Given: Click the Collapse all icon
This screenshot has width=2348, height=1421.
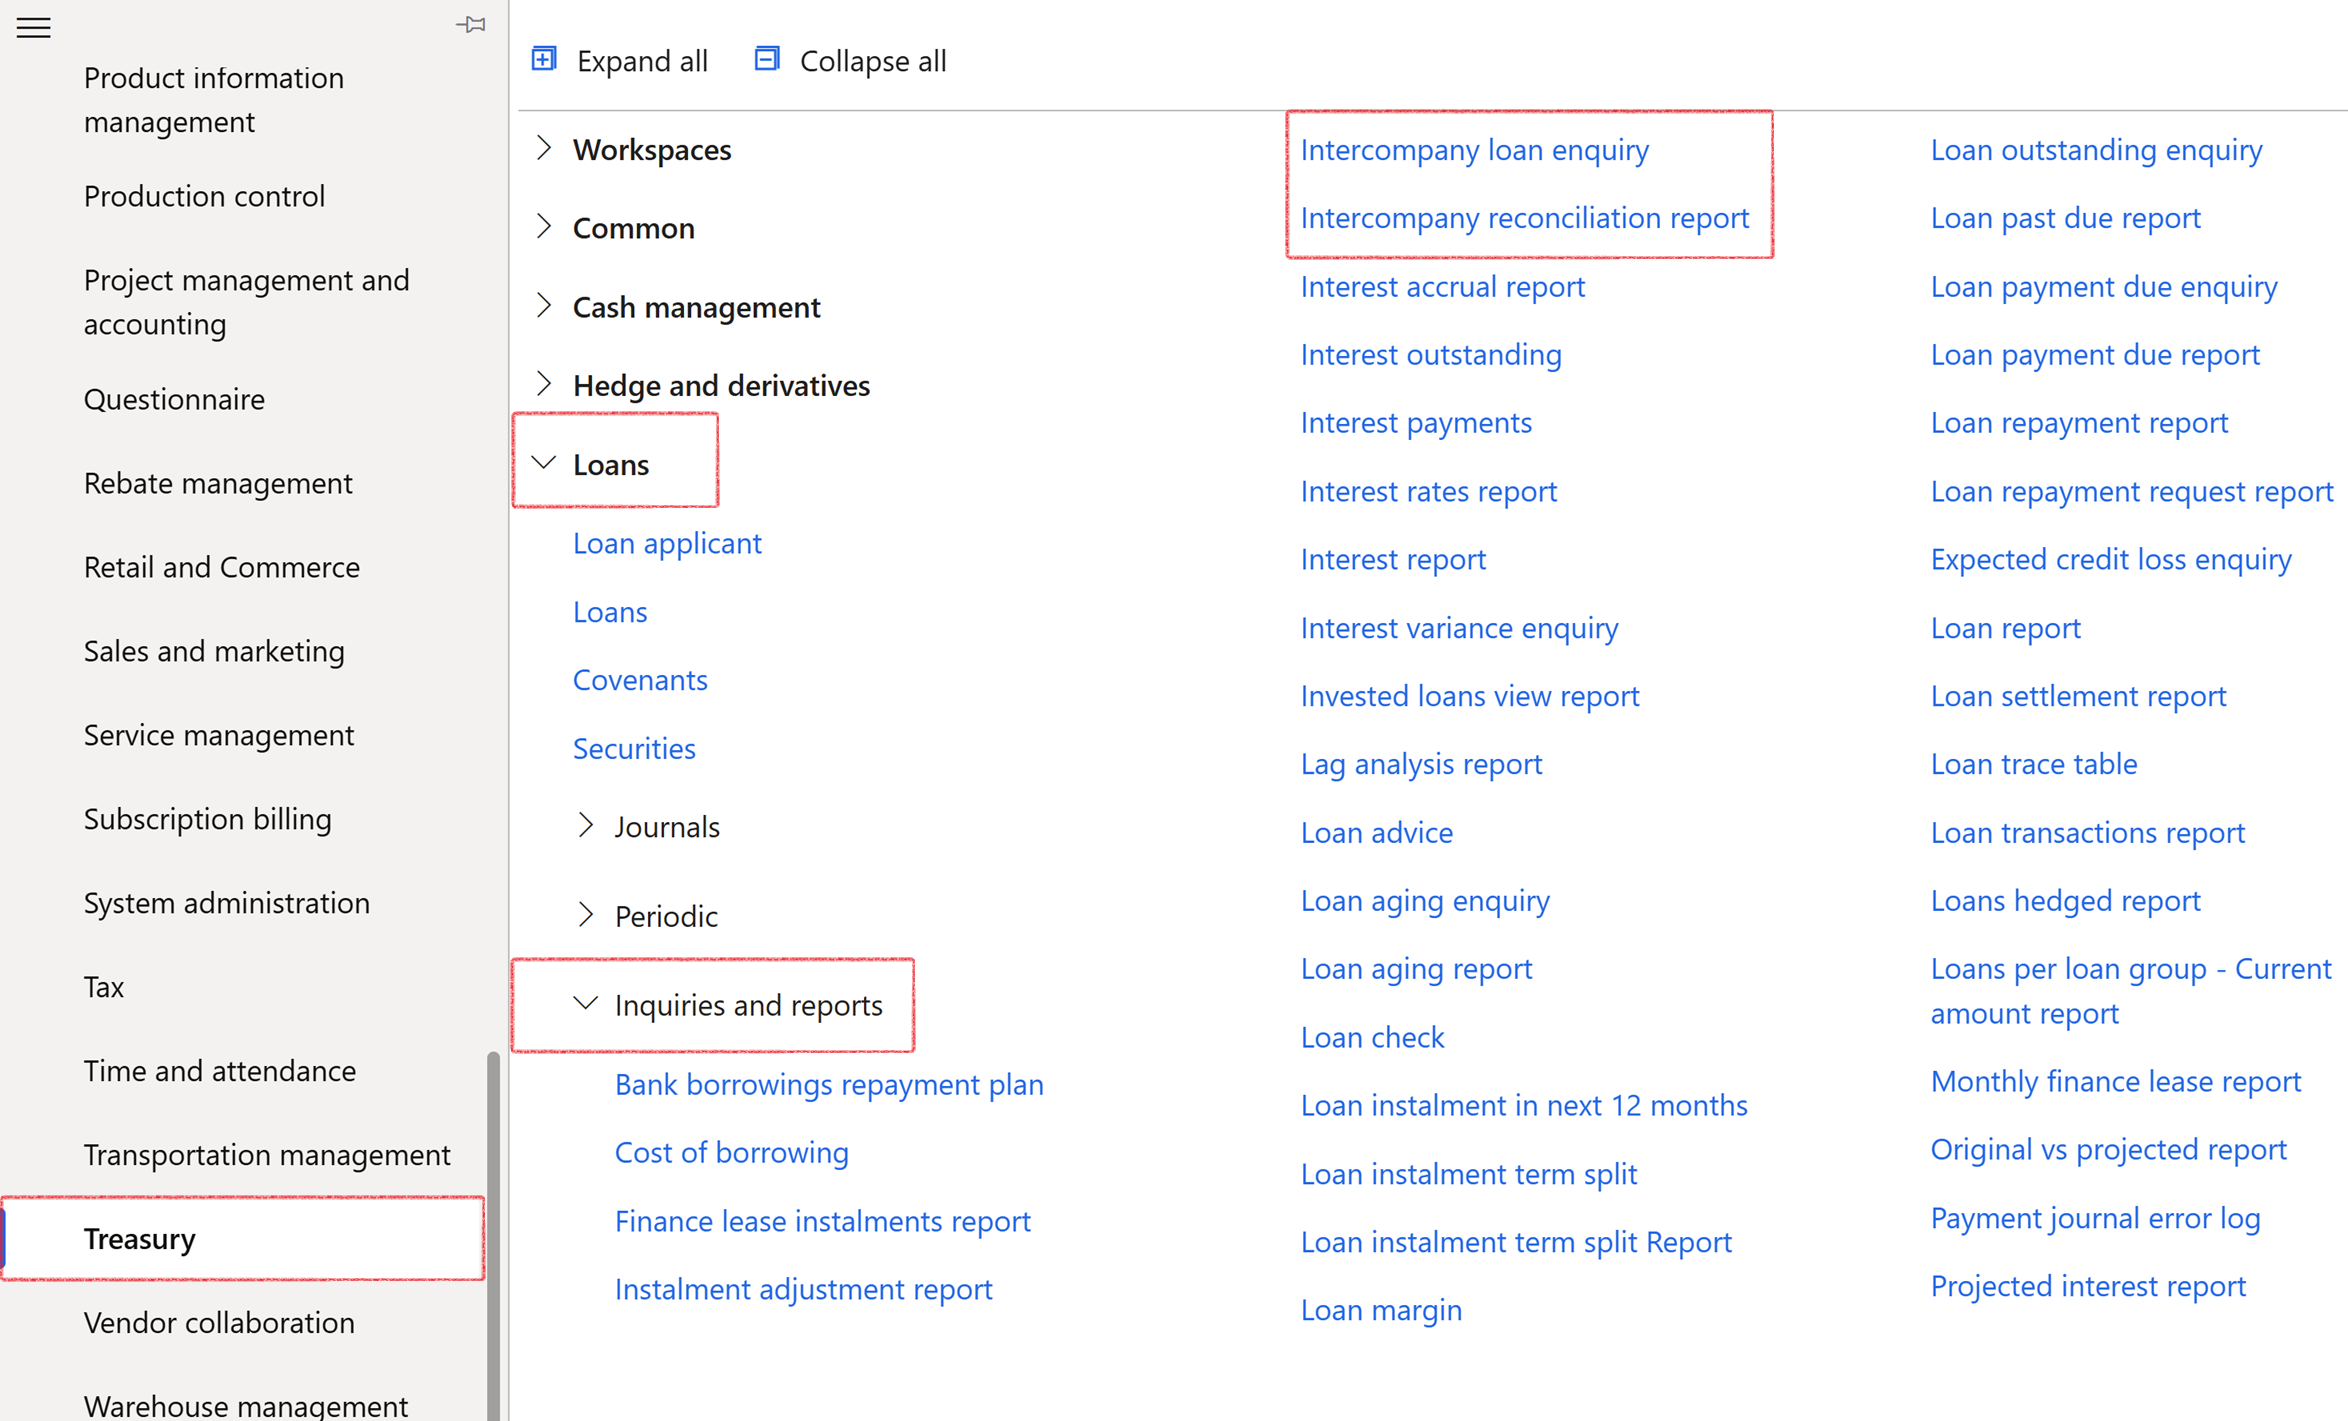Looking at the screenshot, I should click(767, 60).
